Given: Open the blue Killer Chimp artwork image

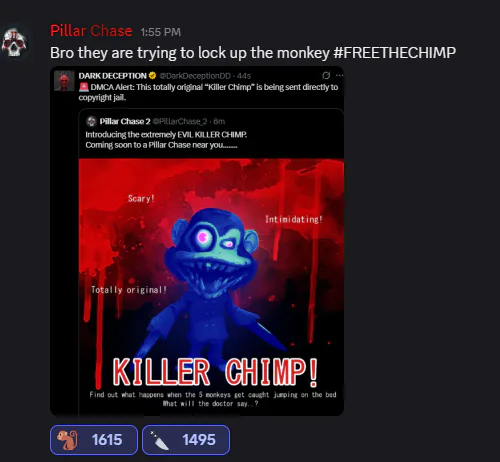Looking at the screenshot, I should coord(211,286).
